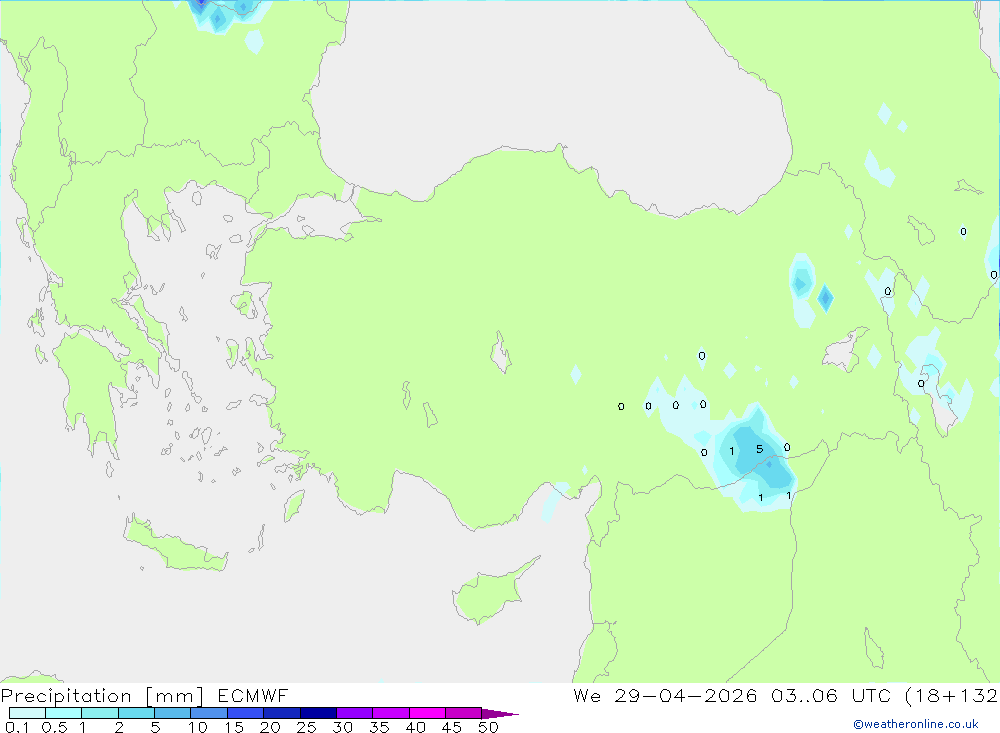
Task: Click the legend scale label '0.5'
Action: [54, 727]
